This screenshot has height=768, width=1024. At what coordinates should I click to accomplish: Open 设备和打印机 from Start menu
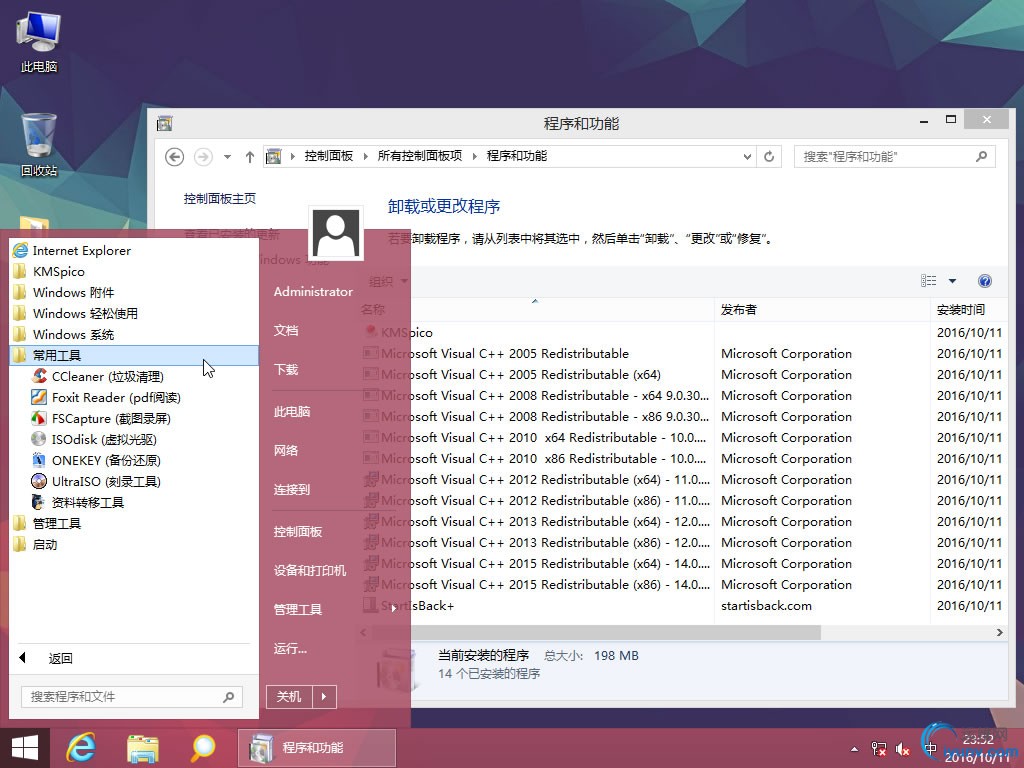click(310, 570)
